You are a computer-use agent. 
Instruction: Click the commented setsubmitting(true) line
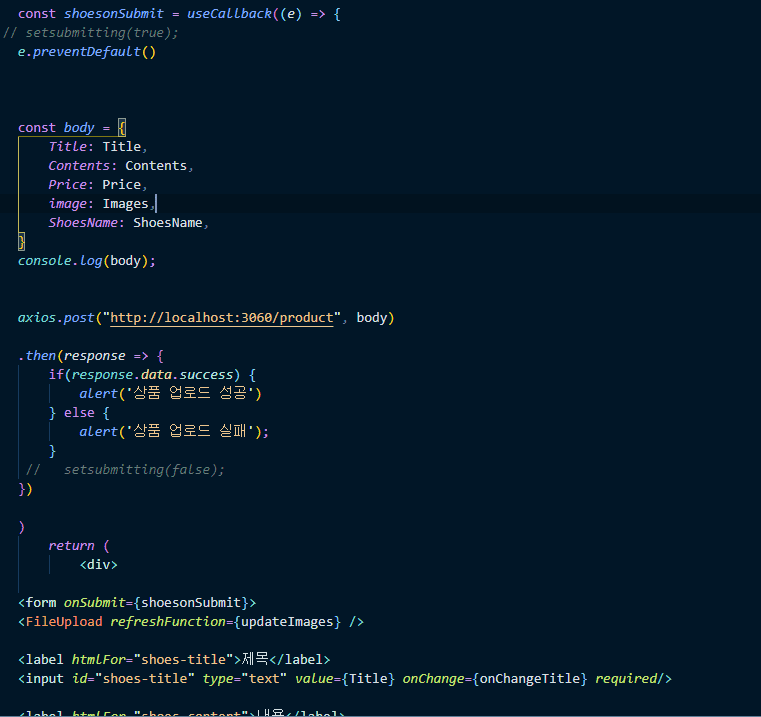coord(91,33)
